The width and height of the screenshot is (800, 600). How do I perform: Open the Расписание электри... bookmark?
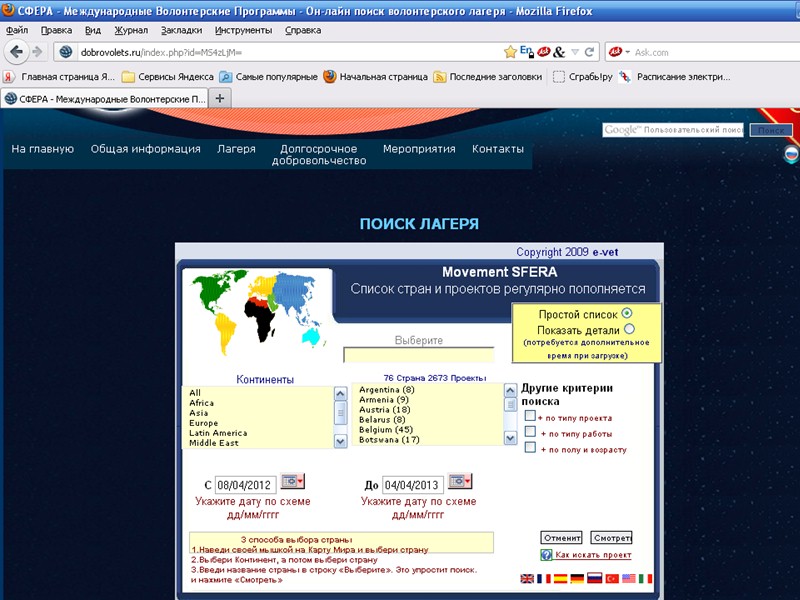[676, 77]
